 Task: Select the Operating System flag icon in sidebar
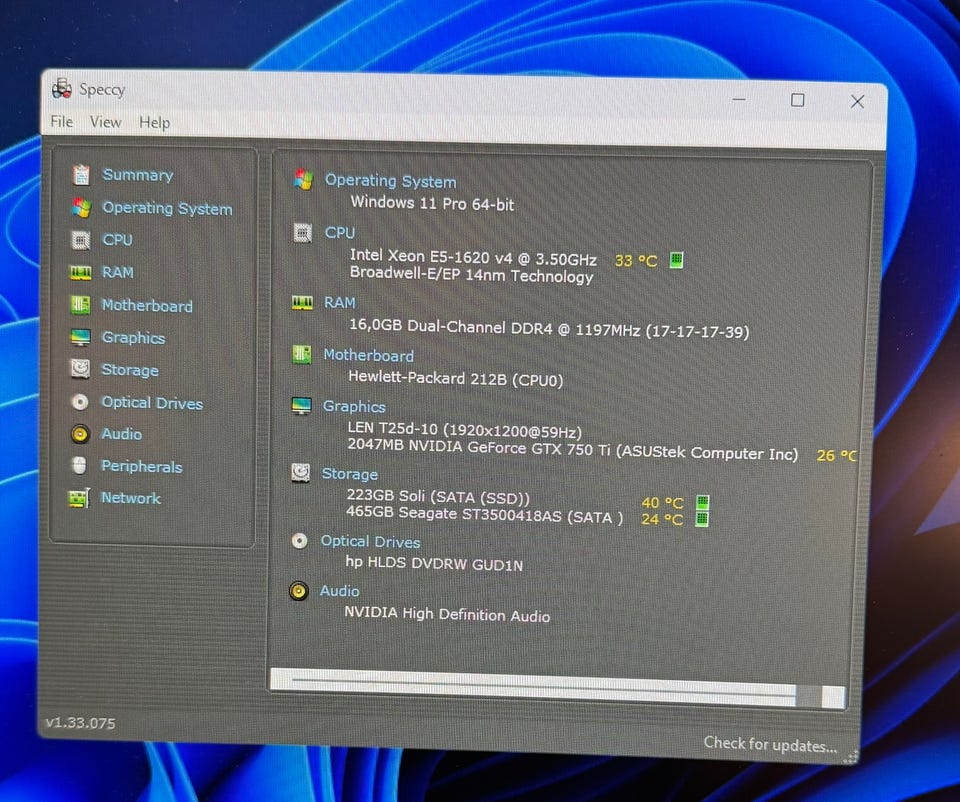pos(81,208)
